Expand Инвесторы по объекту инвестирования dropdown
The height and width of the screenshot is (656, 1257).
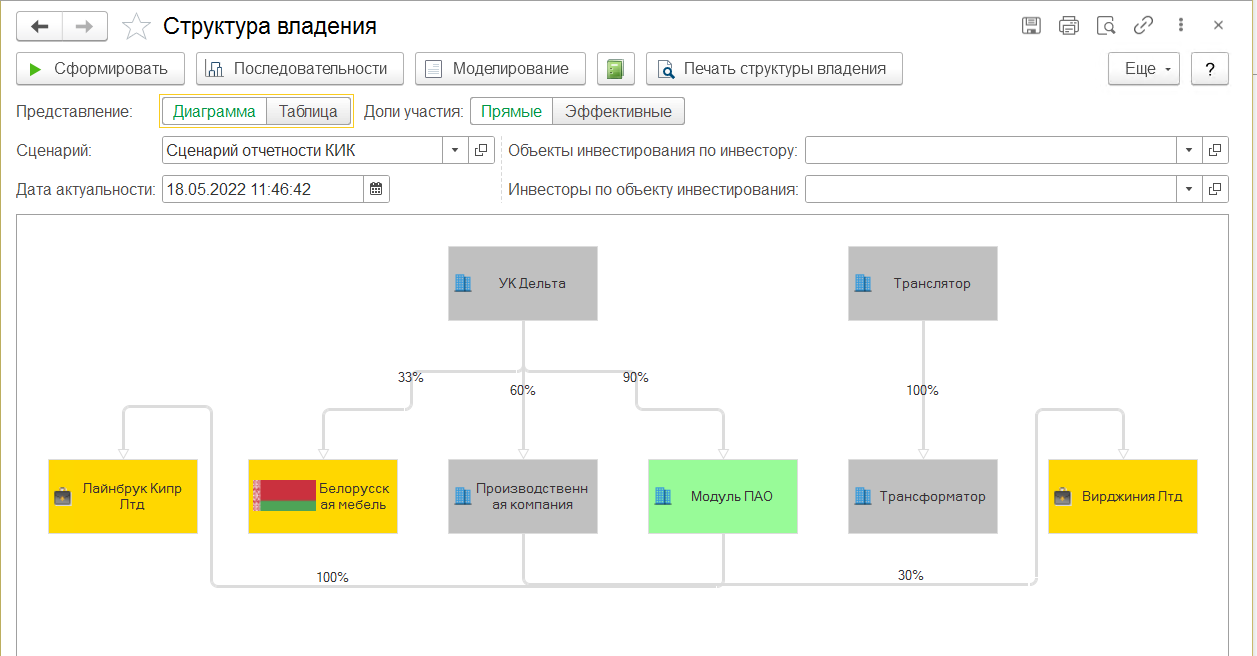click(x=1189, y=189)
